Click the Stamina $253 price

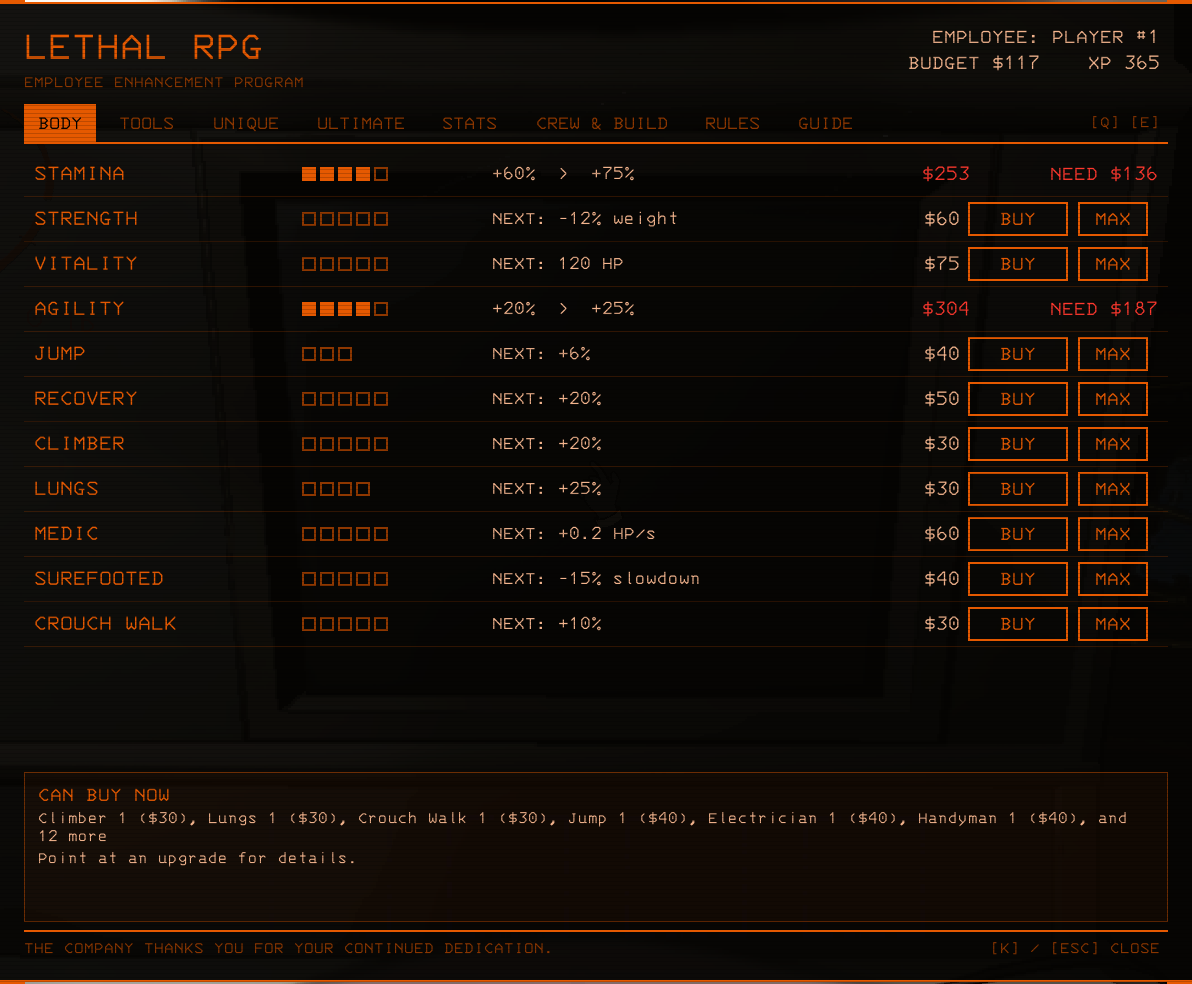pyautogui.click(x=946, y=174)
